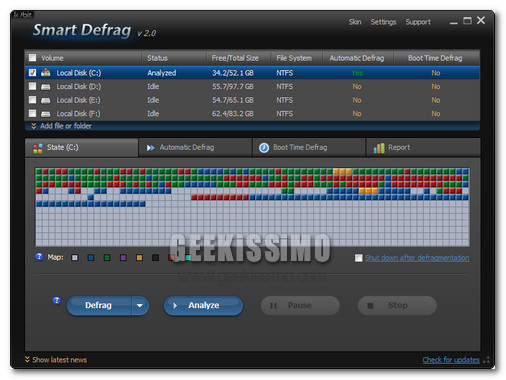Expand Show latest news panel
This screenshot has width=506, height=380.
[x=56, y=360]
